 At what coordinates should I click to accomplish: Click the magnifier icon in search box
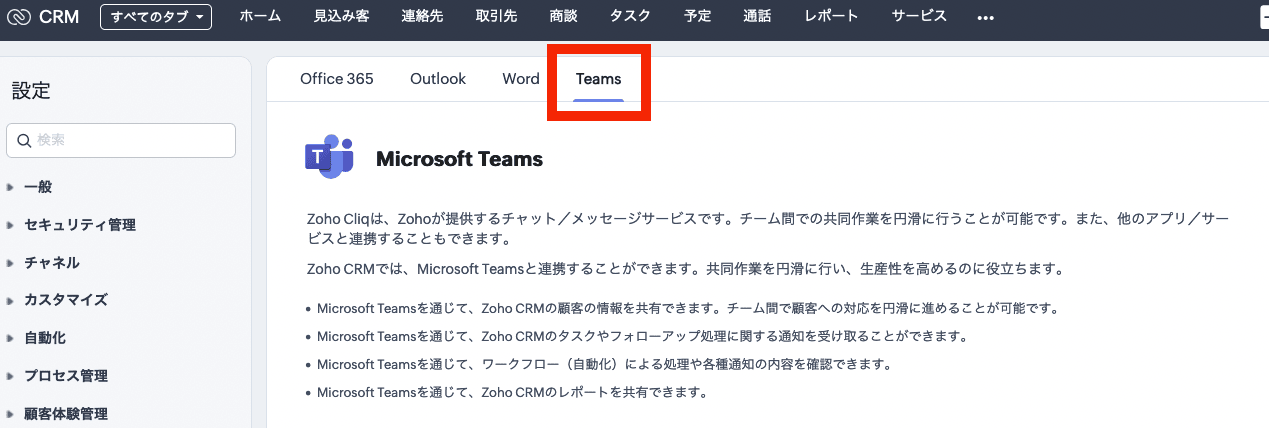[24, 141]
